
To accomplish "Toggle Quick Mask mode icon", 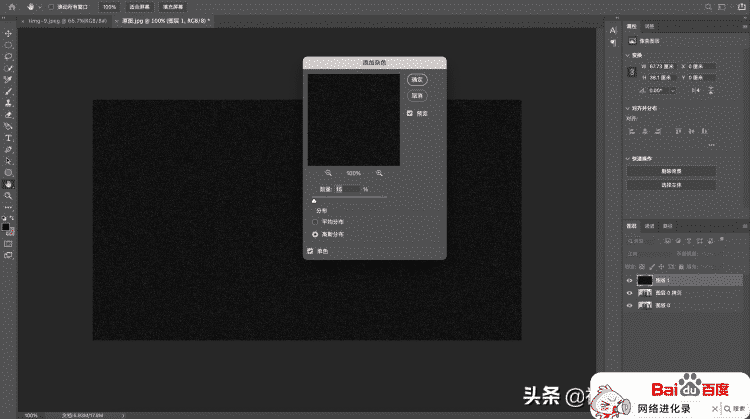I will [8, 244].
